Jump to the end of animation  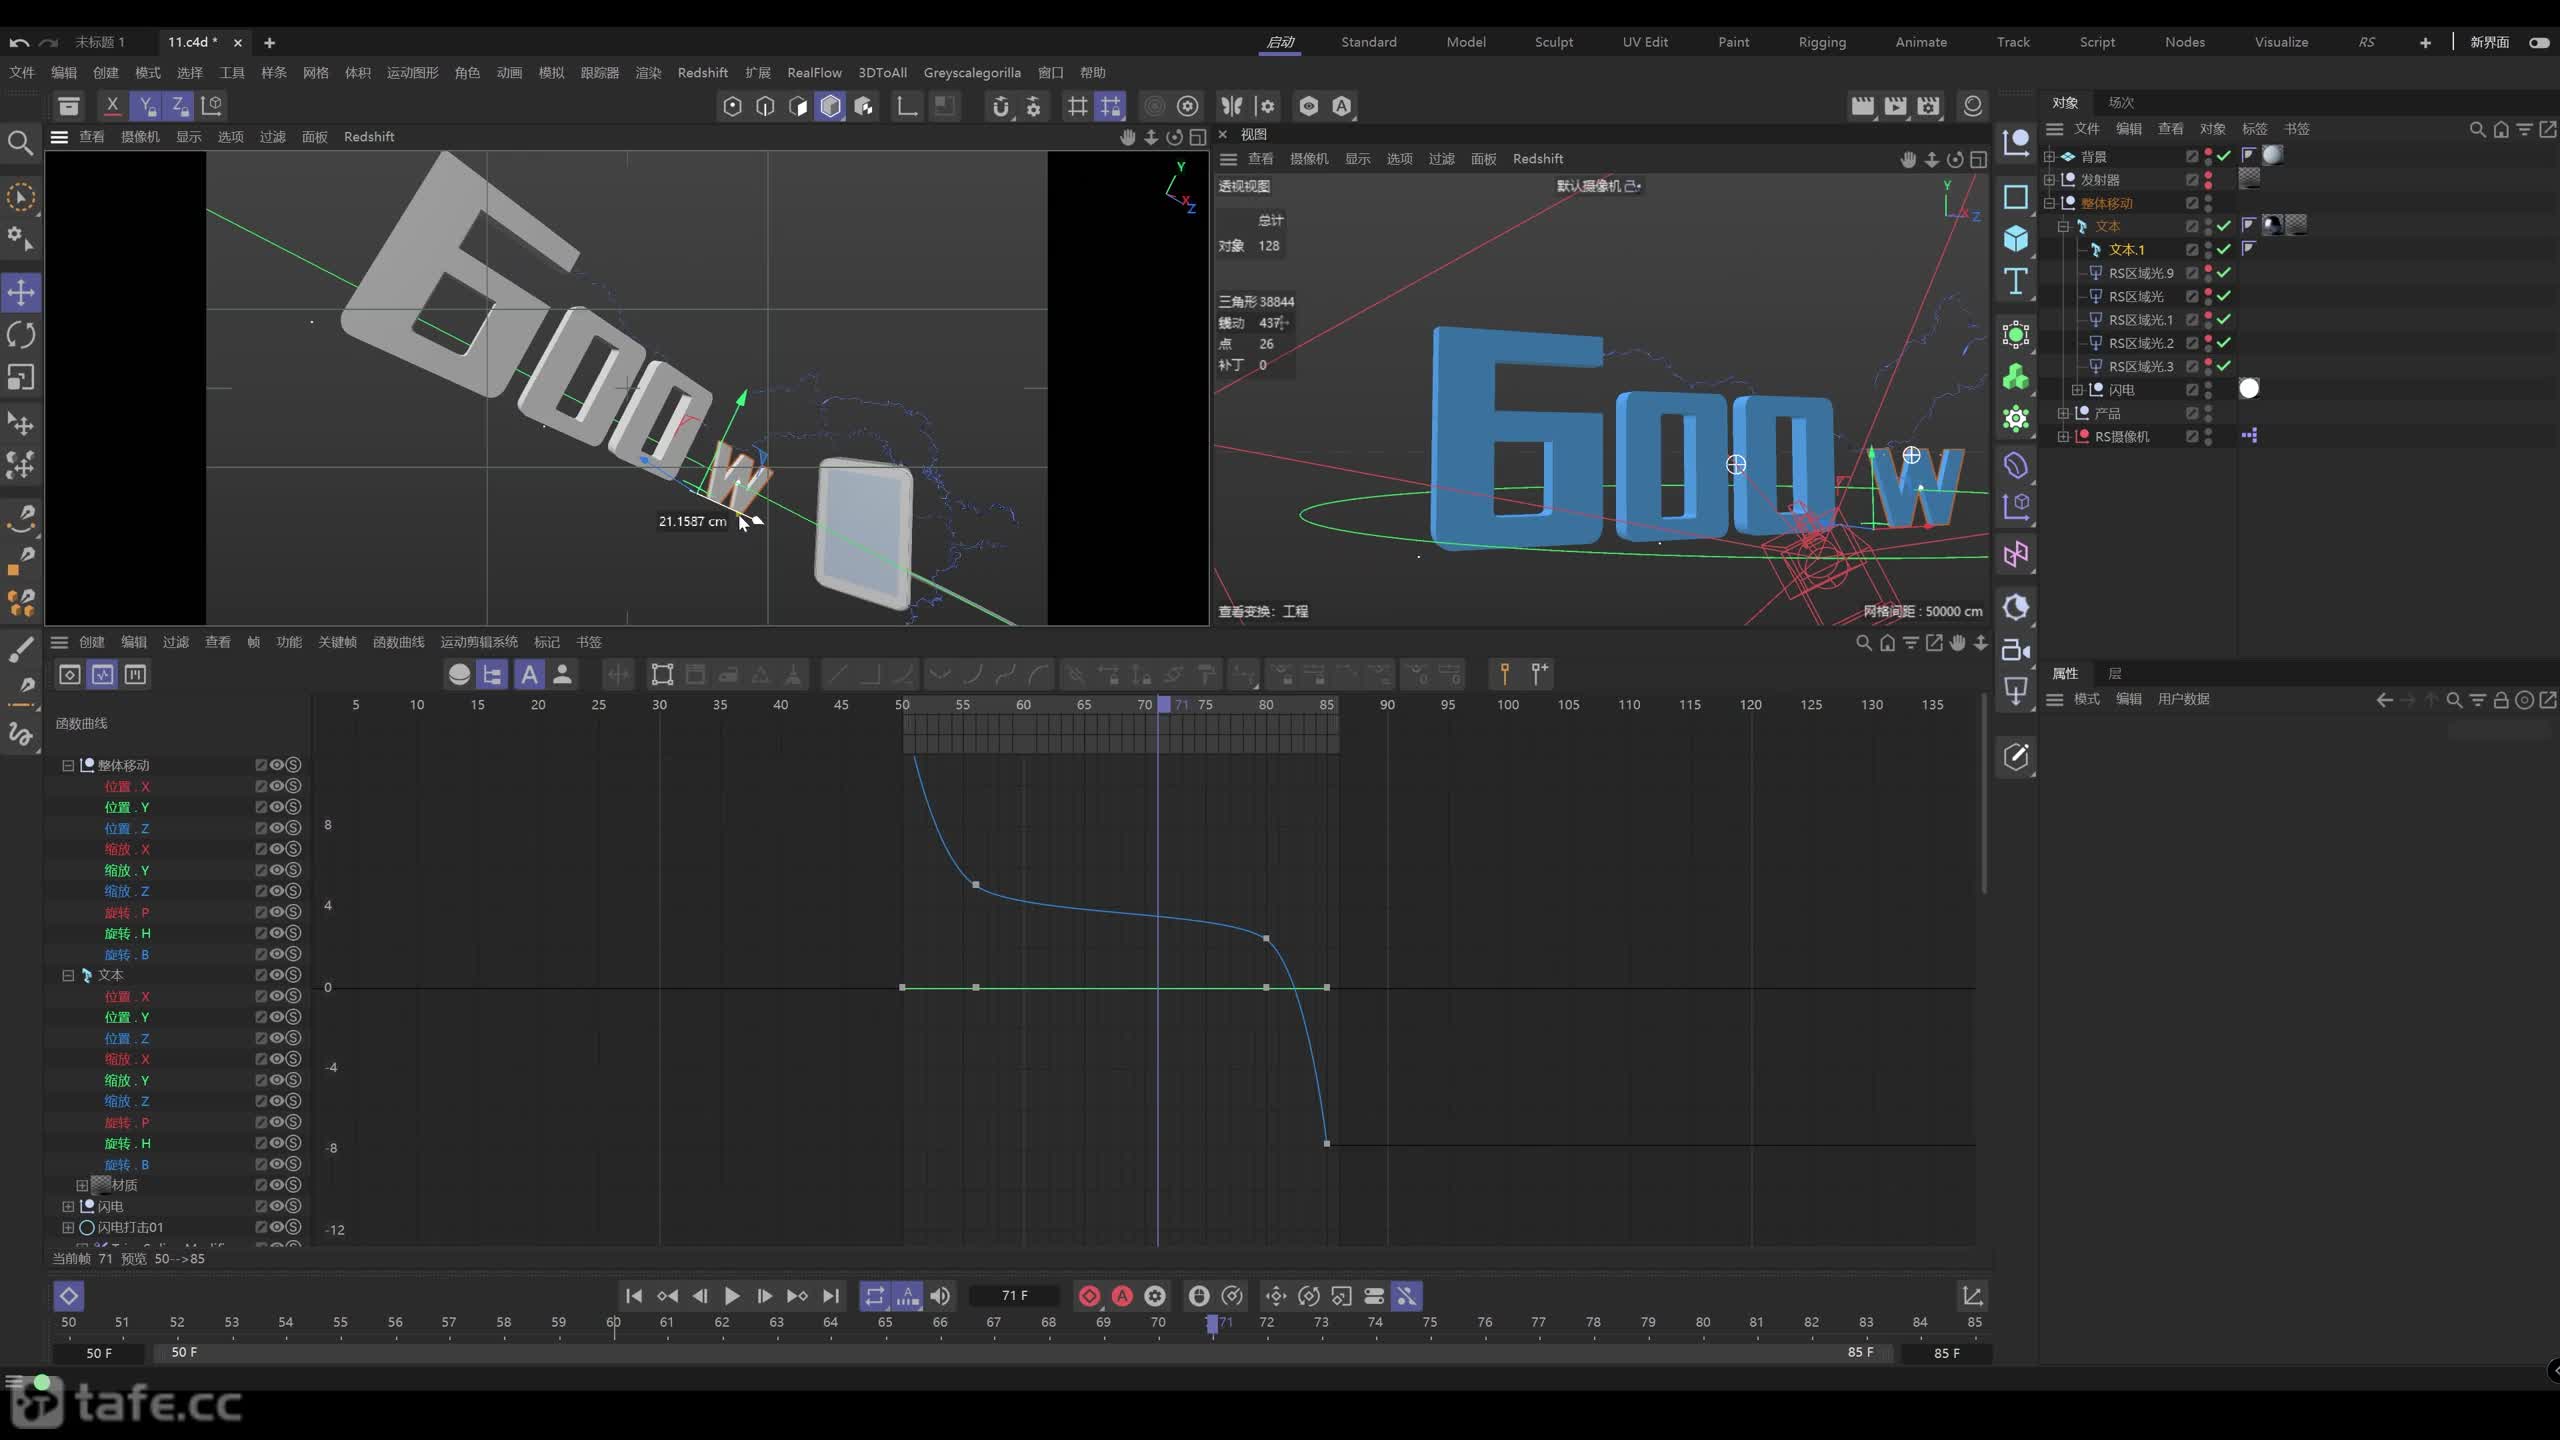[x=831, y=1296]
